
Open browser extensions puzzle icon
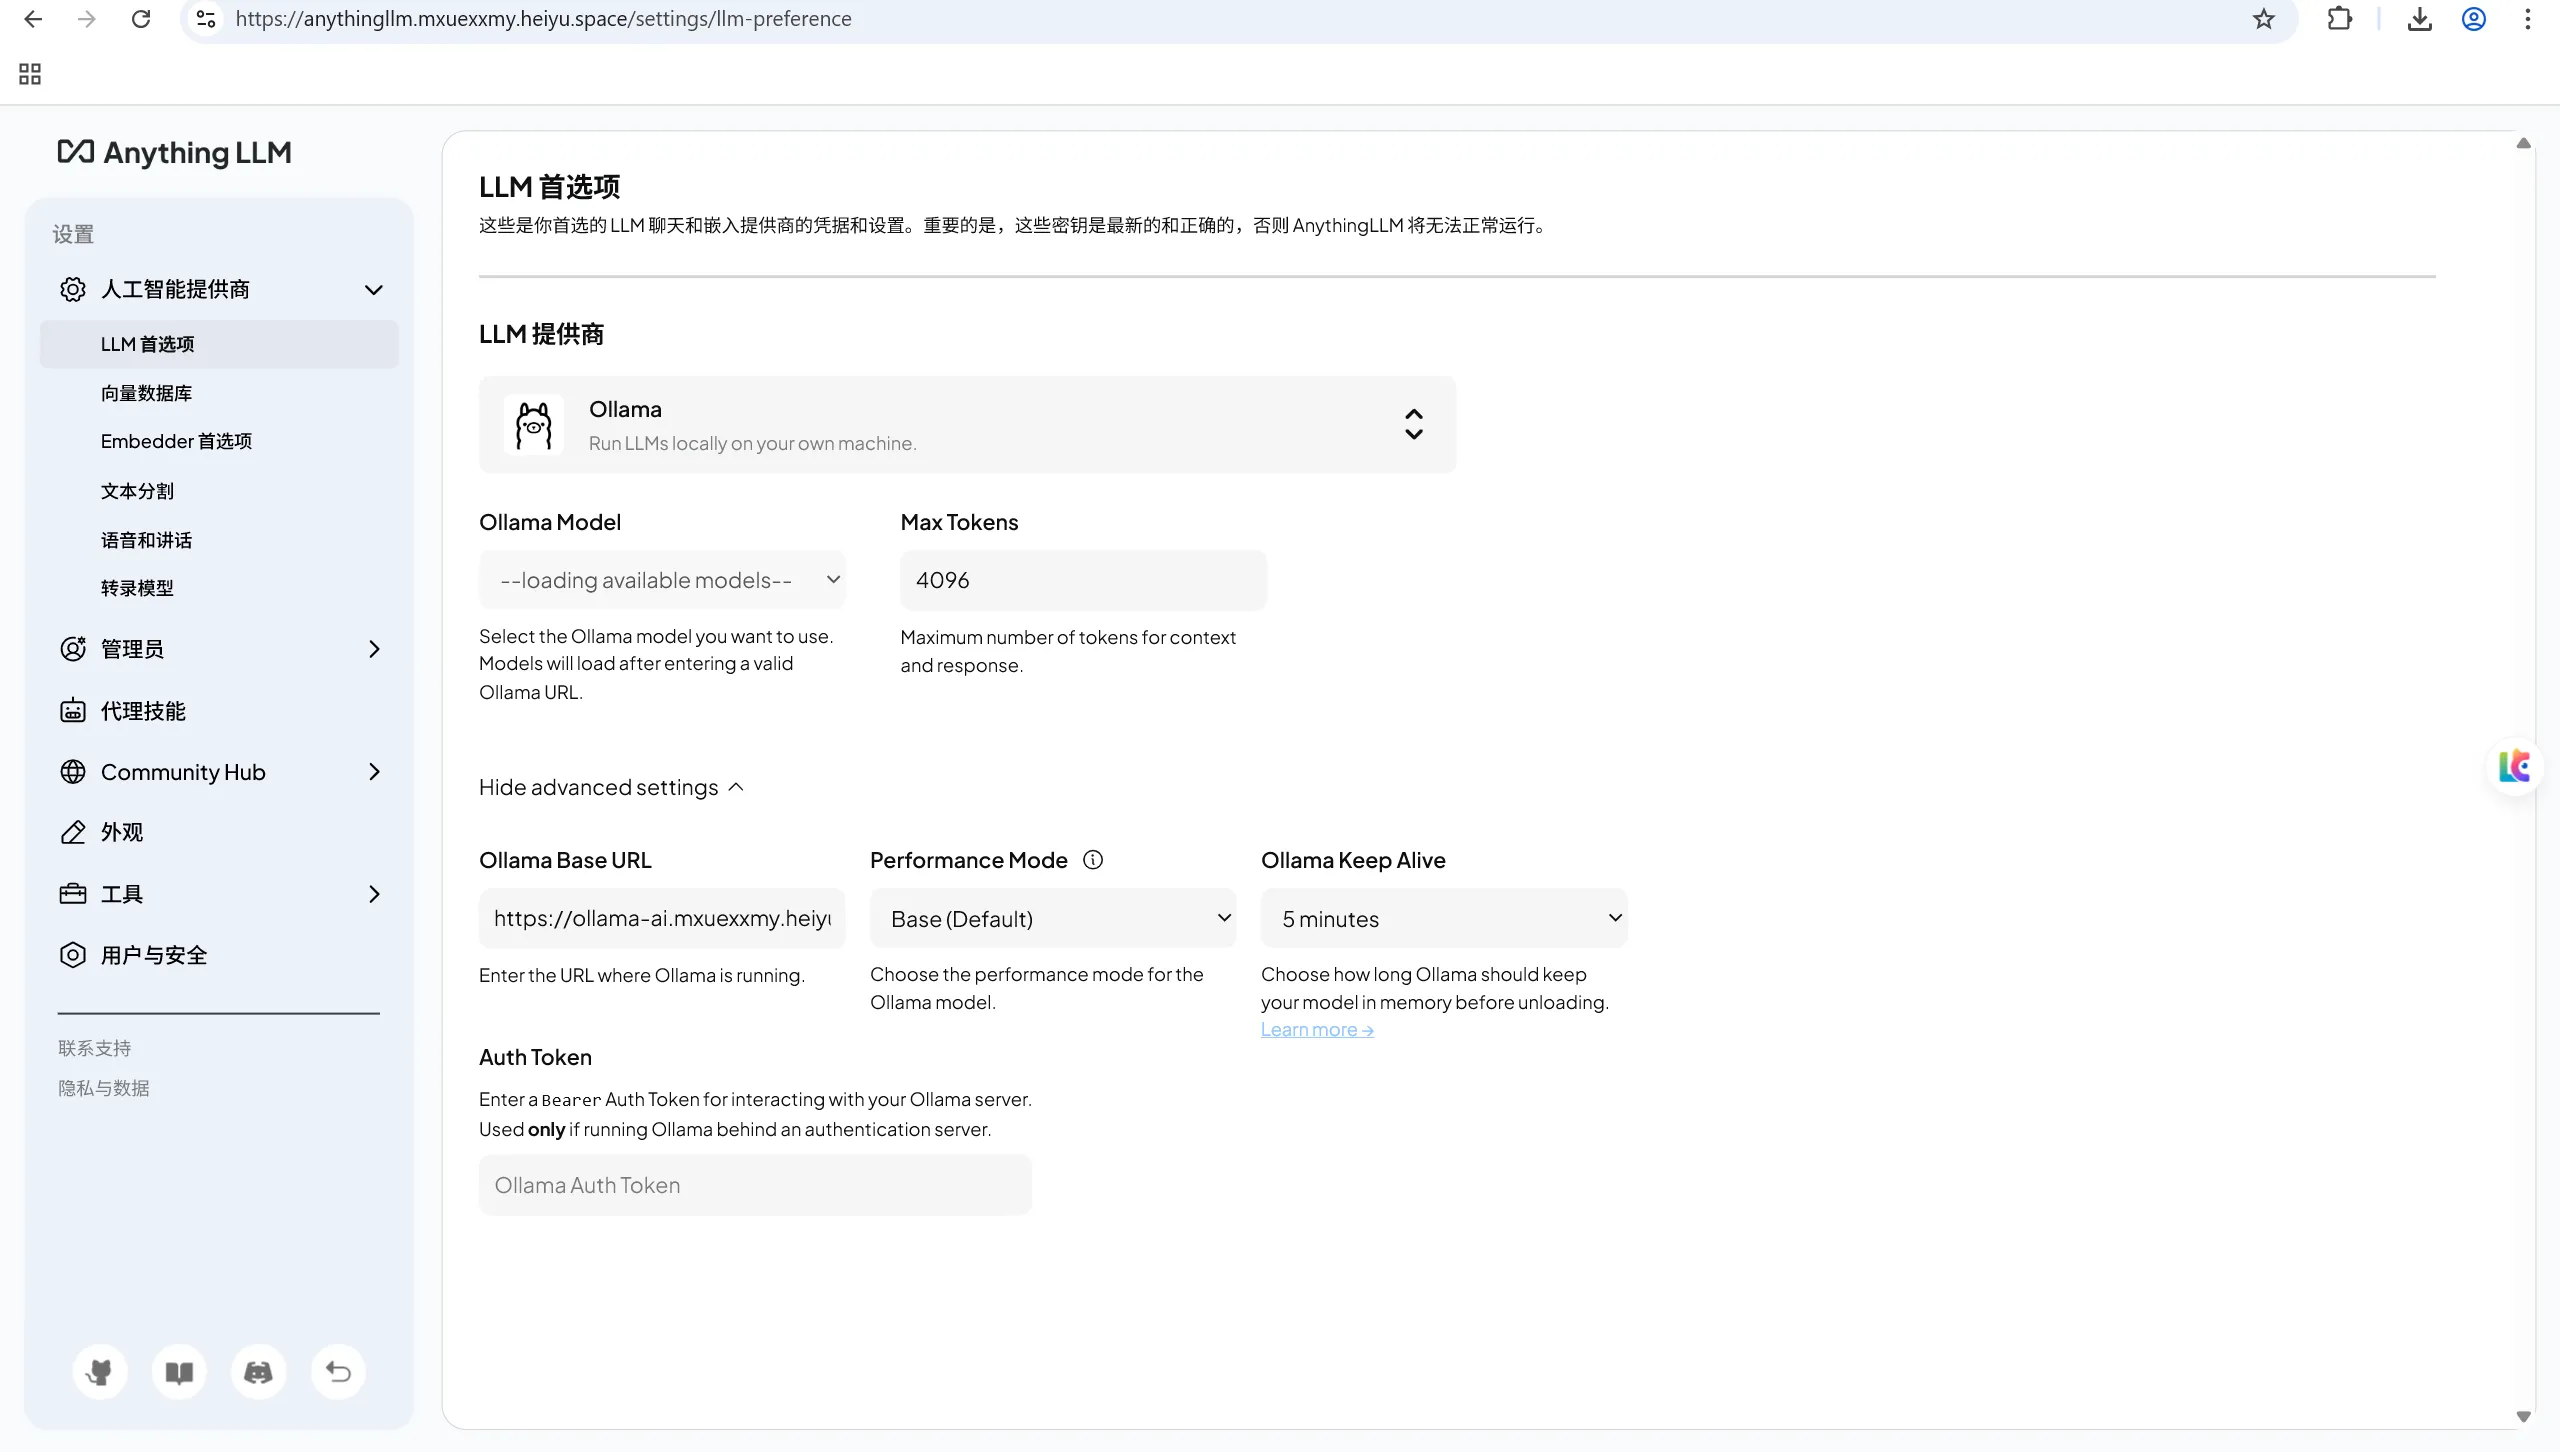pos(2340,19)
